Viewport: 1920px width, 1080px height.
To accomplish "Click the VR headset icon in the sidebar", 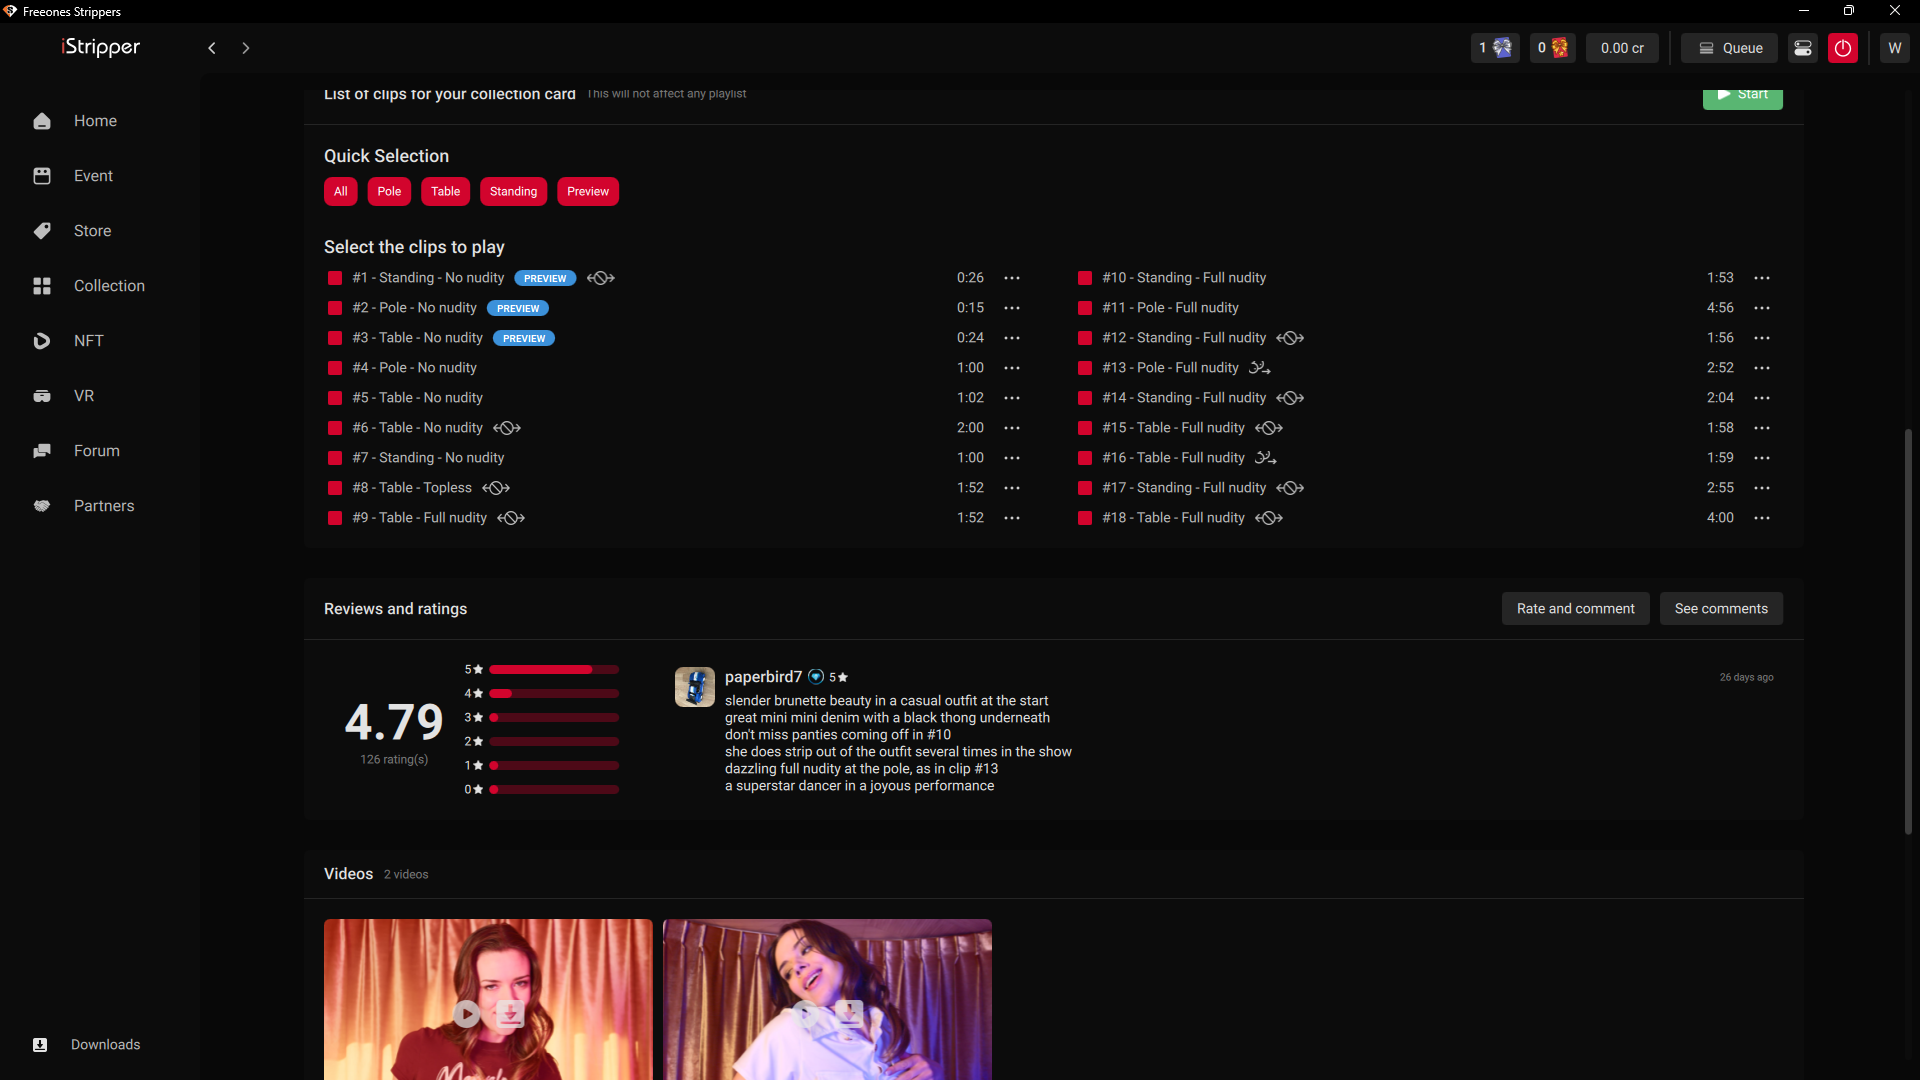I will pos(42,396).
